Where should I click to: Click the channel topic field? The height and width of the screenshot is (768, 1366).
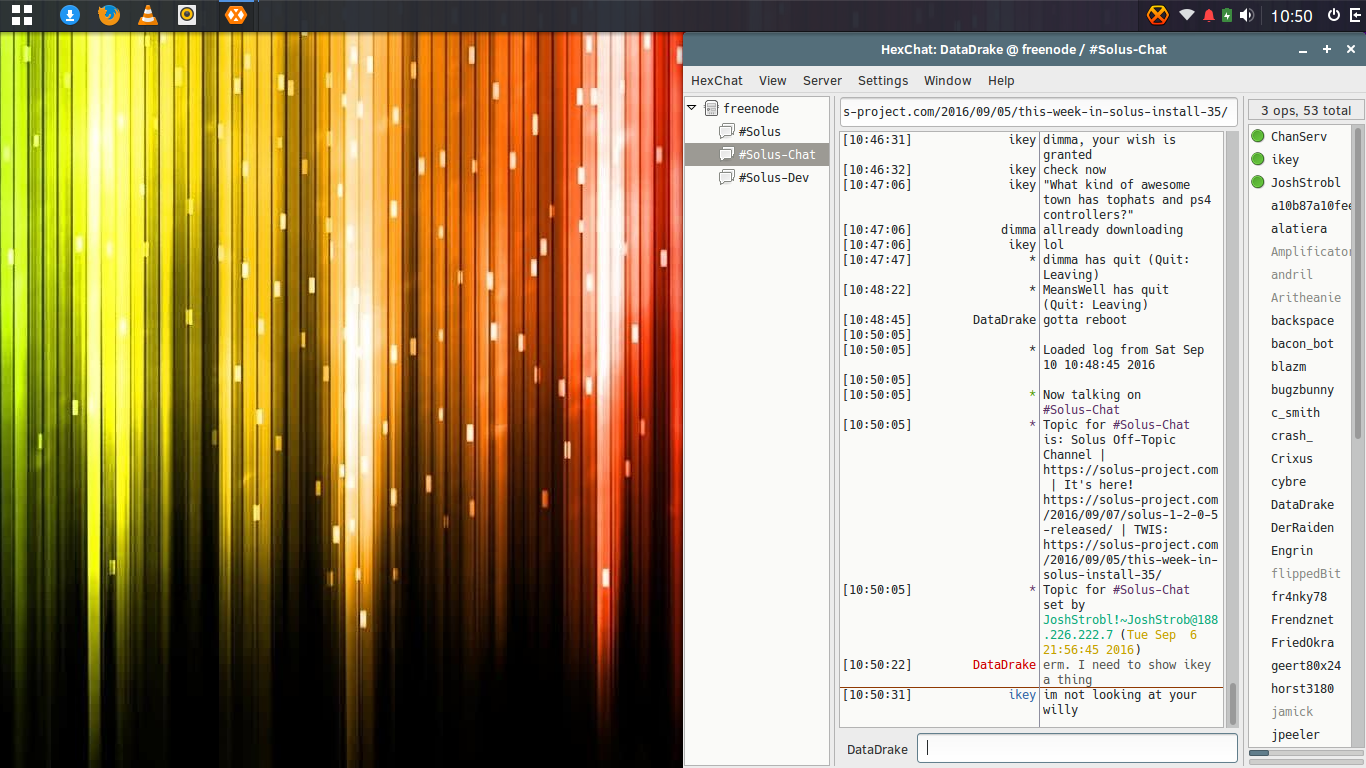click(1039, 111)
